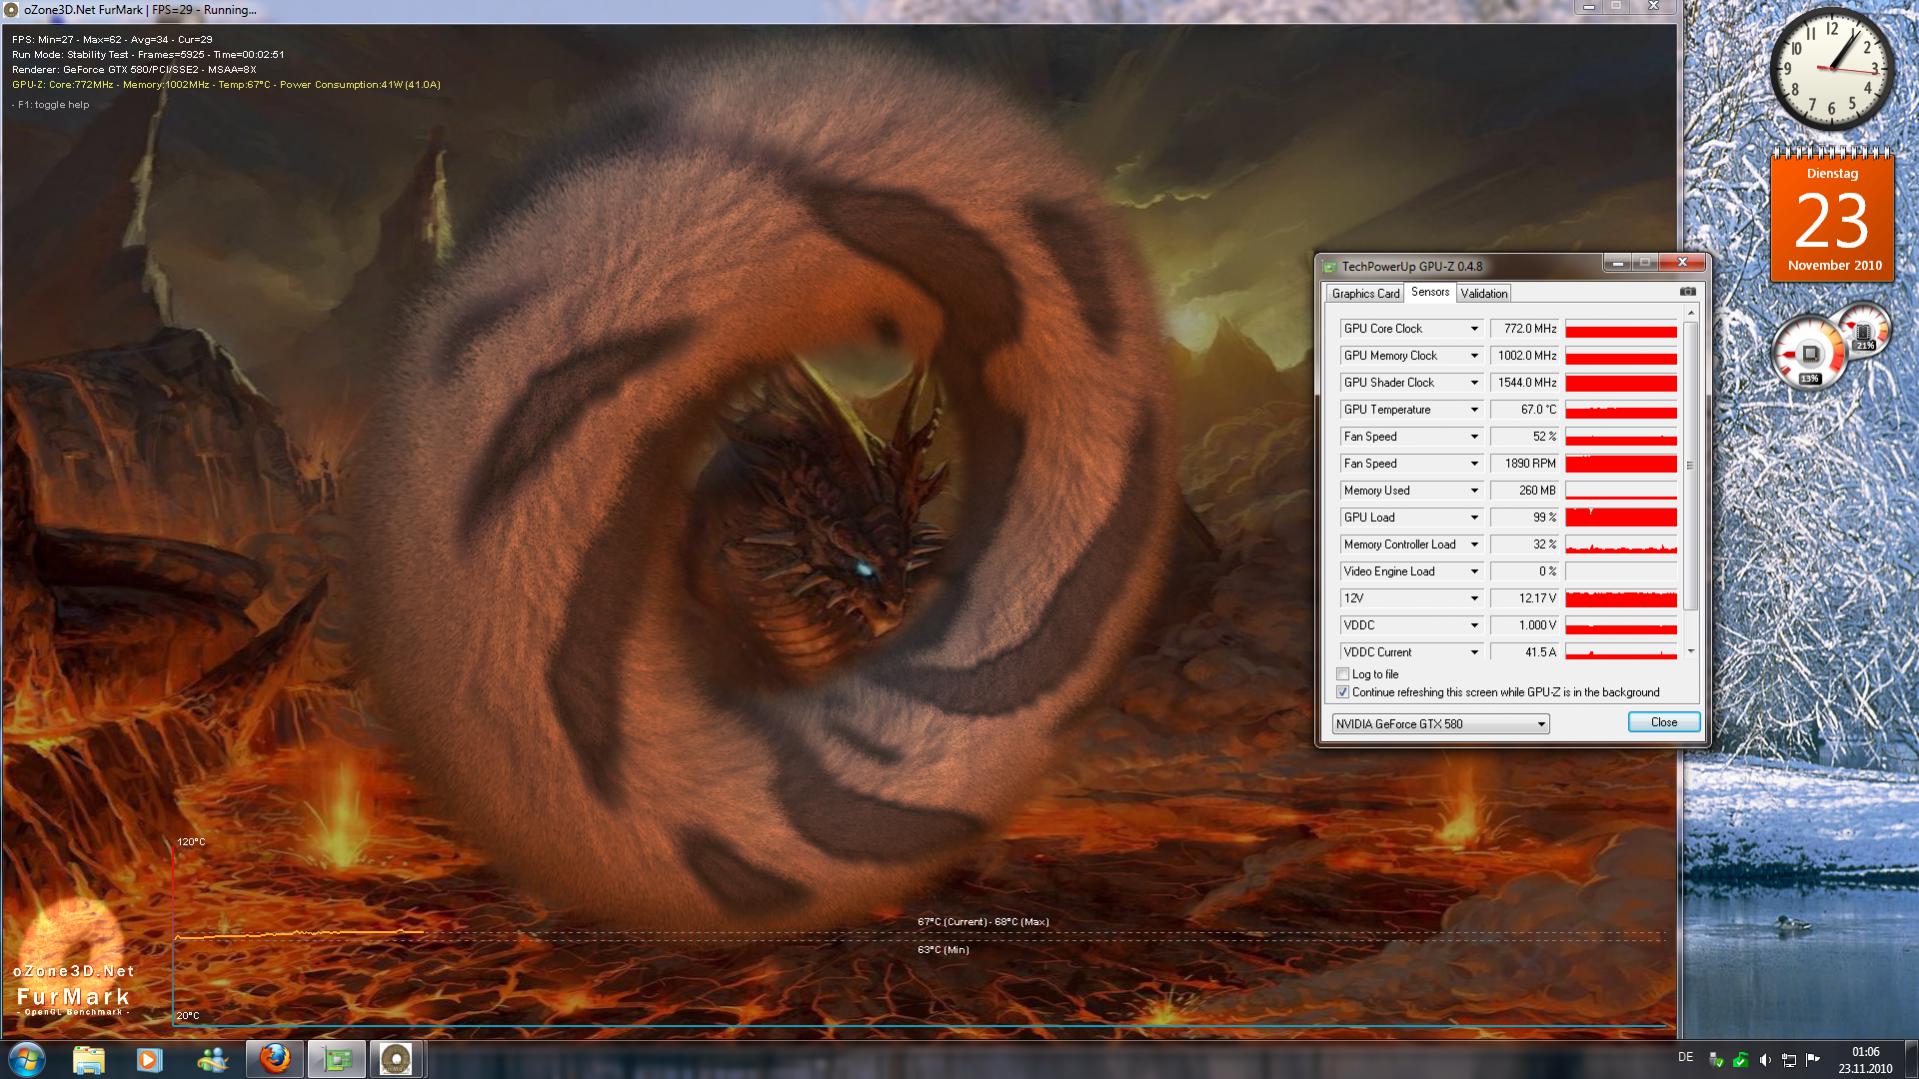Expand the Memory Controller Load dropdown

(1474, 545)
